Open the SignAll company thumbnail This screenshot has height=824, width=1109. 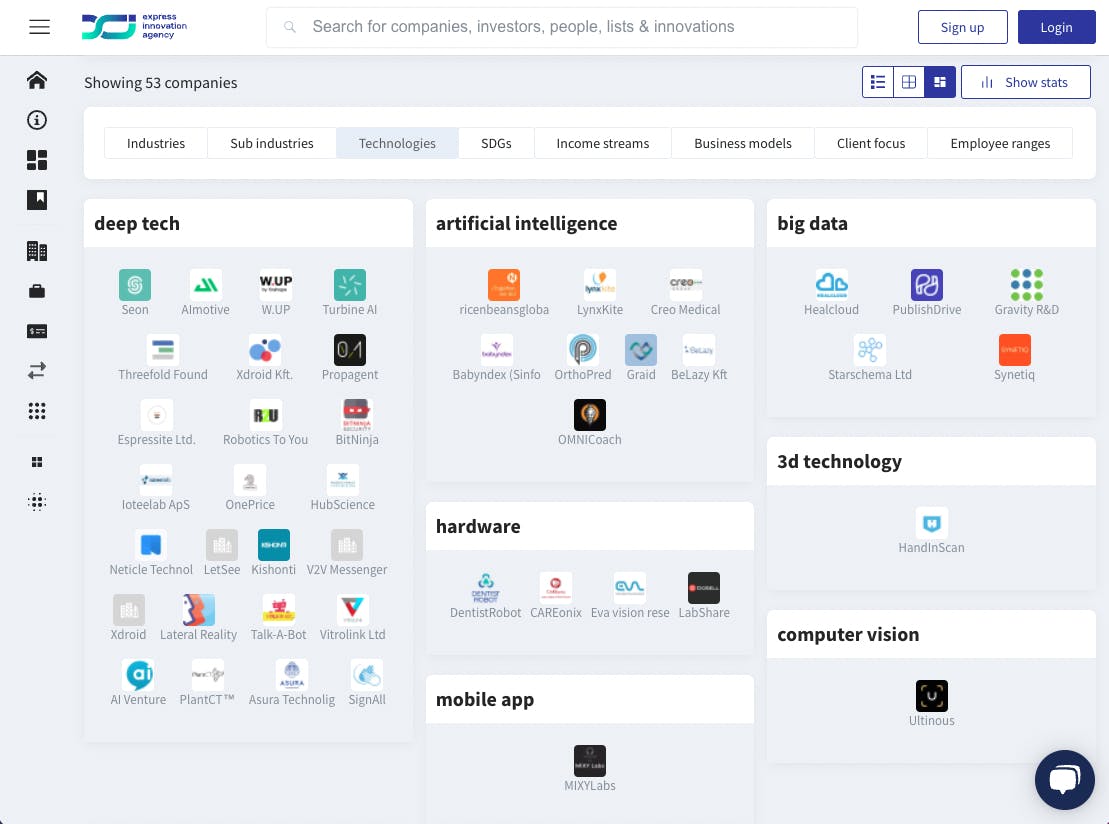coord(367,675)
